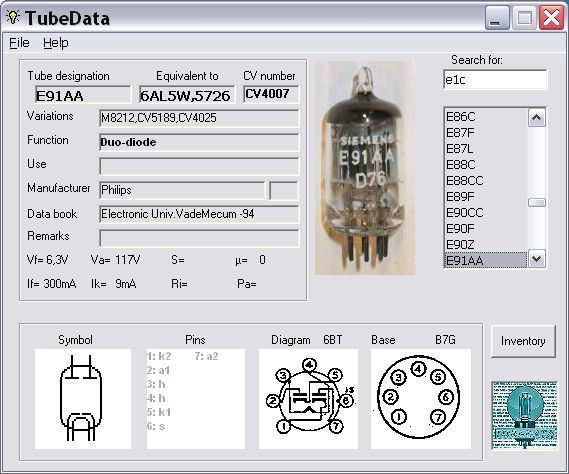Click the TubeData lightbulb title icon
The image size is (569, 474).
point(13,17)
